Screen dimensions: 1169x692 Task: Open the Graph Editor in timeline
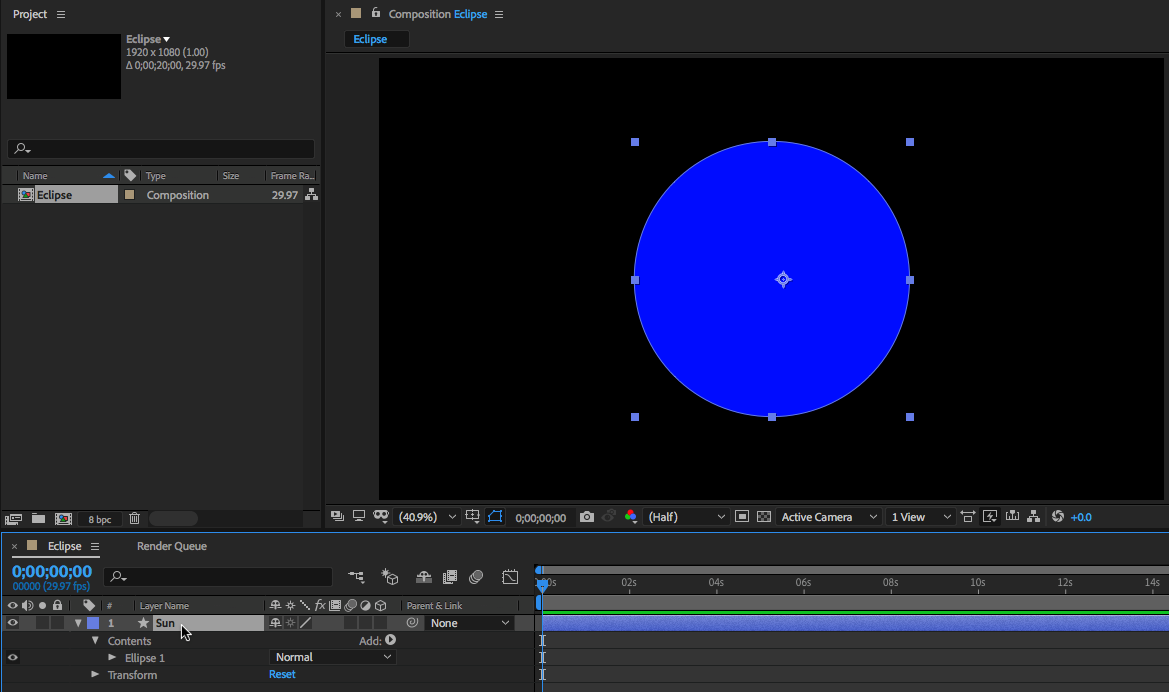point(510,577)
